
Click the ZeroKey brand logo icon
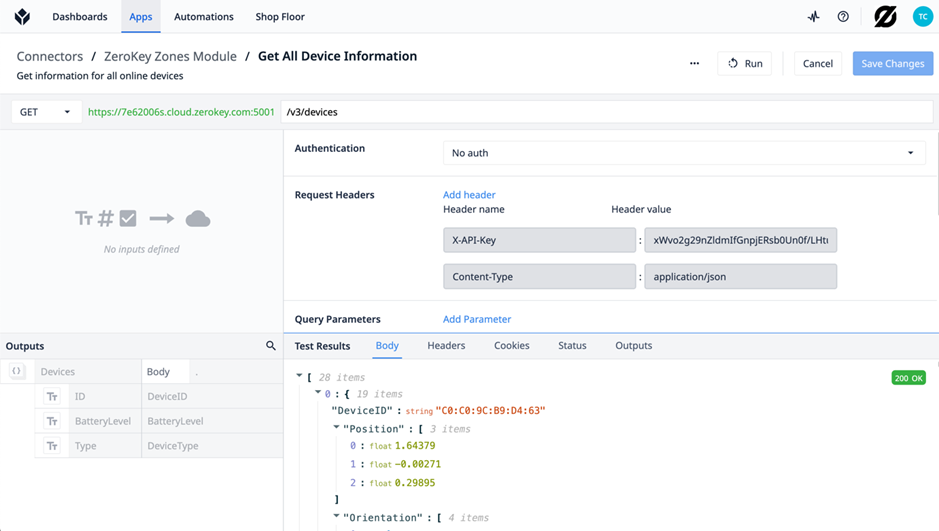coord(885,17)
